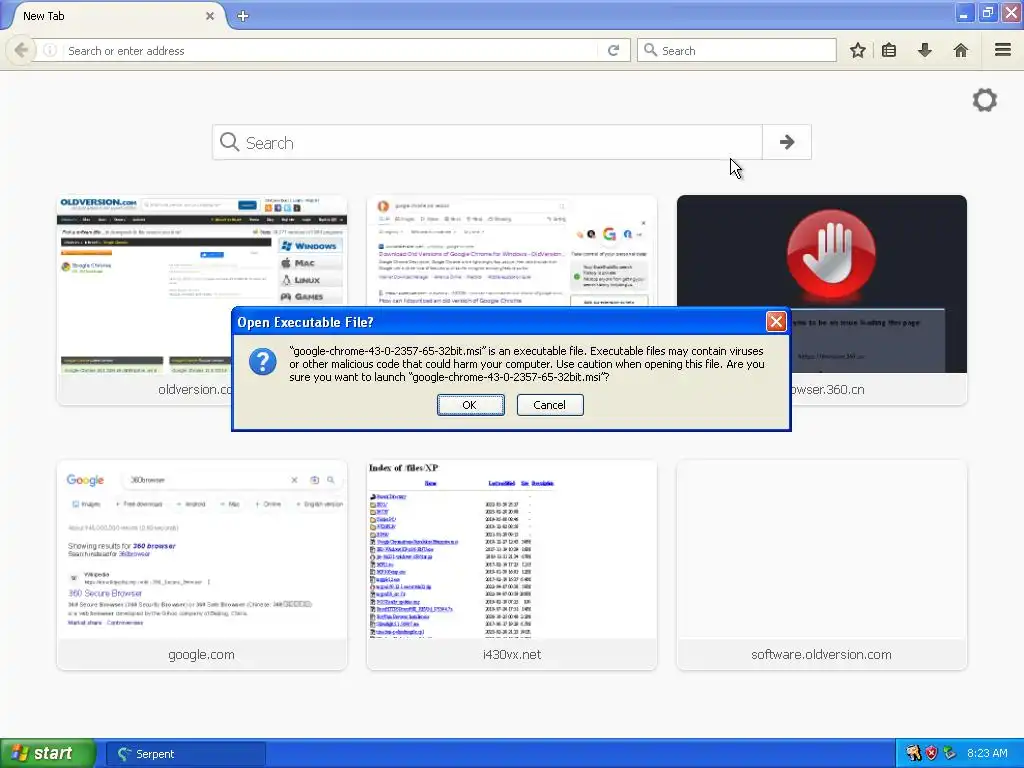Focus the address bar
Image resolution: width=1024 pixels, height=768 pixels.
pos(330,50)
